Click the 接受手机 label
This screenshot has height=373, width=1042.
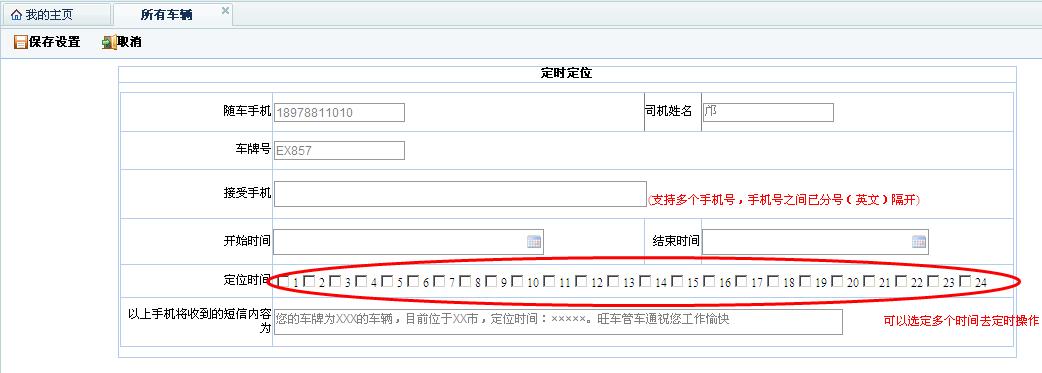coord(247,193)
